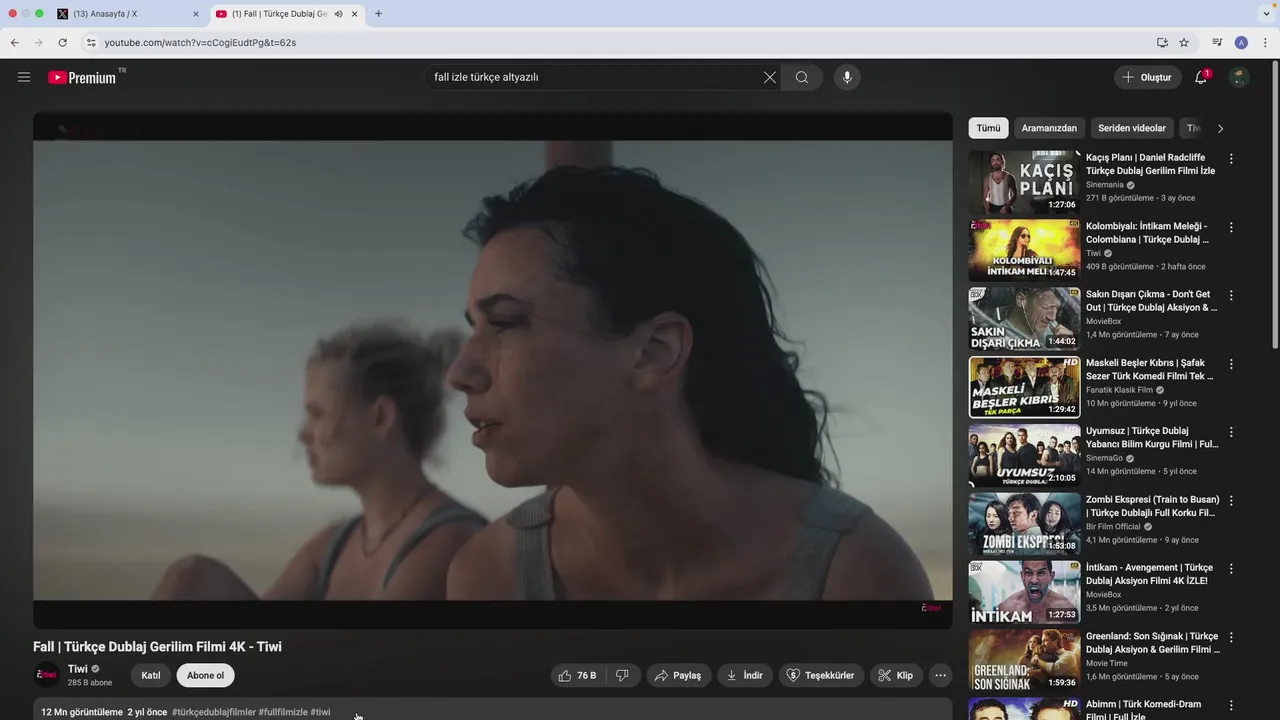Join the channel with Katıl
This screenshot has width=1280, height=720.
click(x=151, y=675)
